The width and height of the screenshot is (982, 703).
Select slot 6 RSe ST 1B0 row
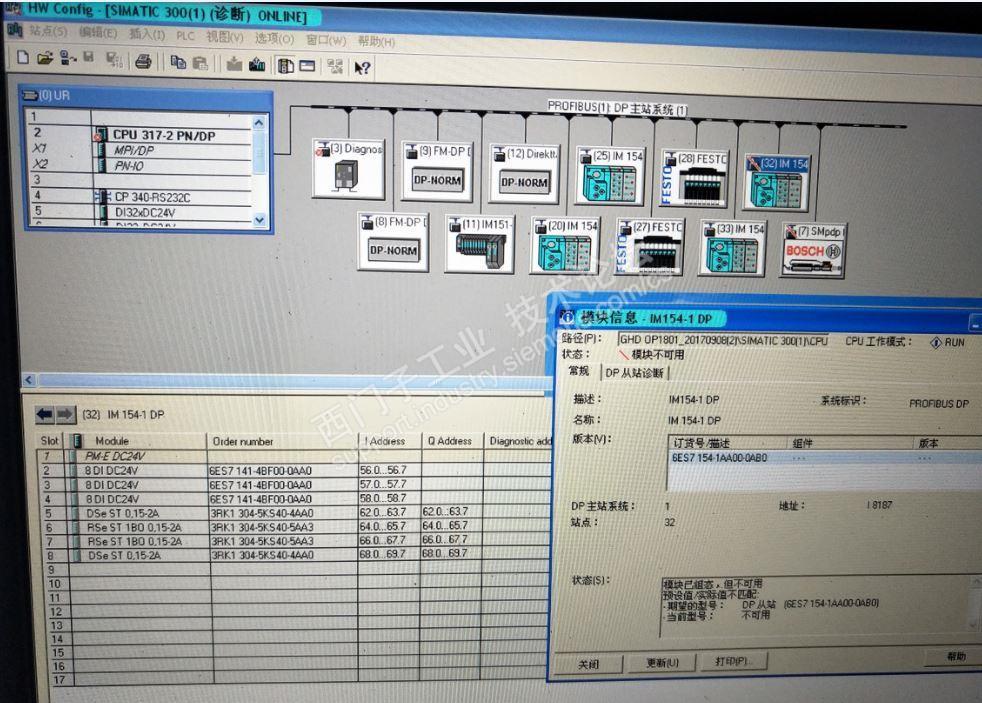click(294, 528)
